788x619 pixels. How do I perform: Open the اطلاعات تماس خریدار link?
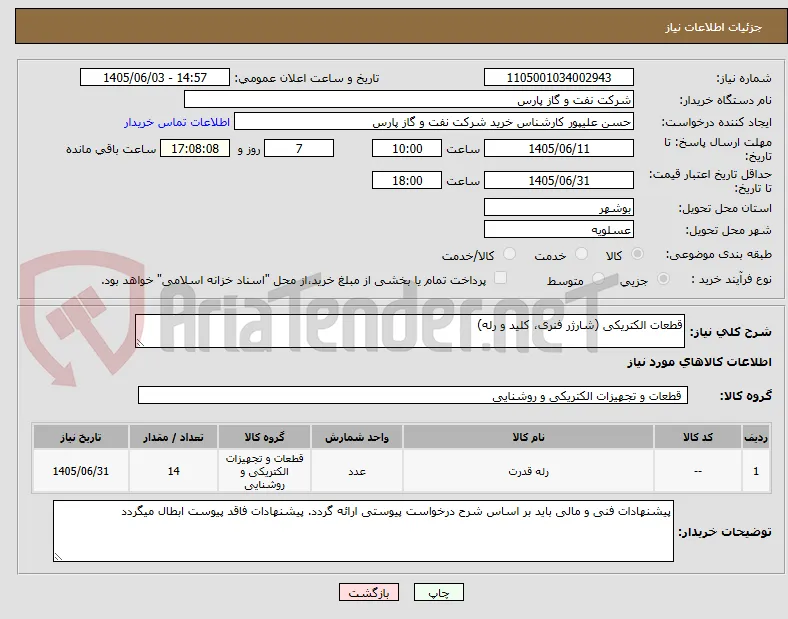[177, 122]
